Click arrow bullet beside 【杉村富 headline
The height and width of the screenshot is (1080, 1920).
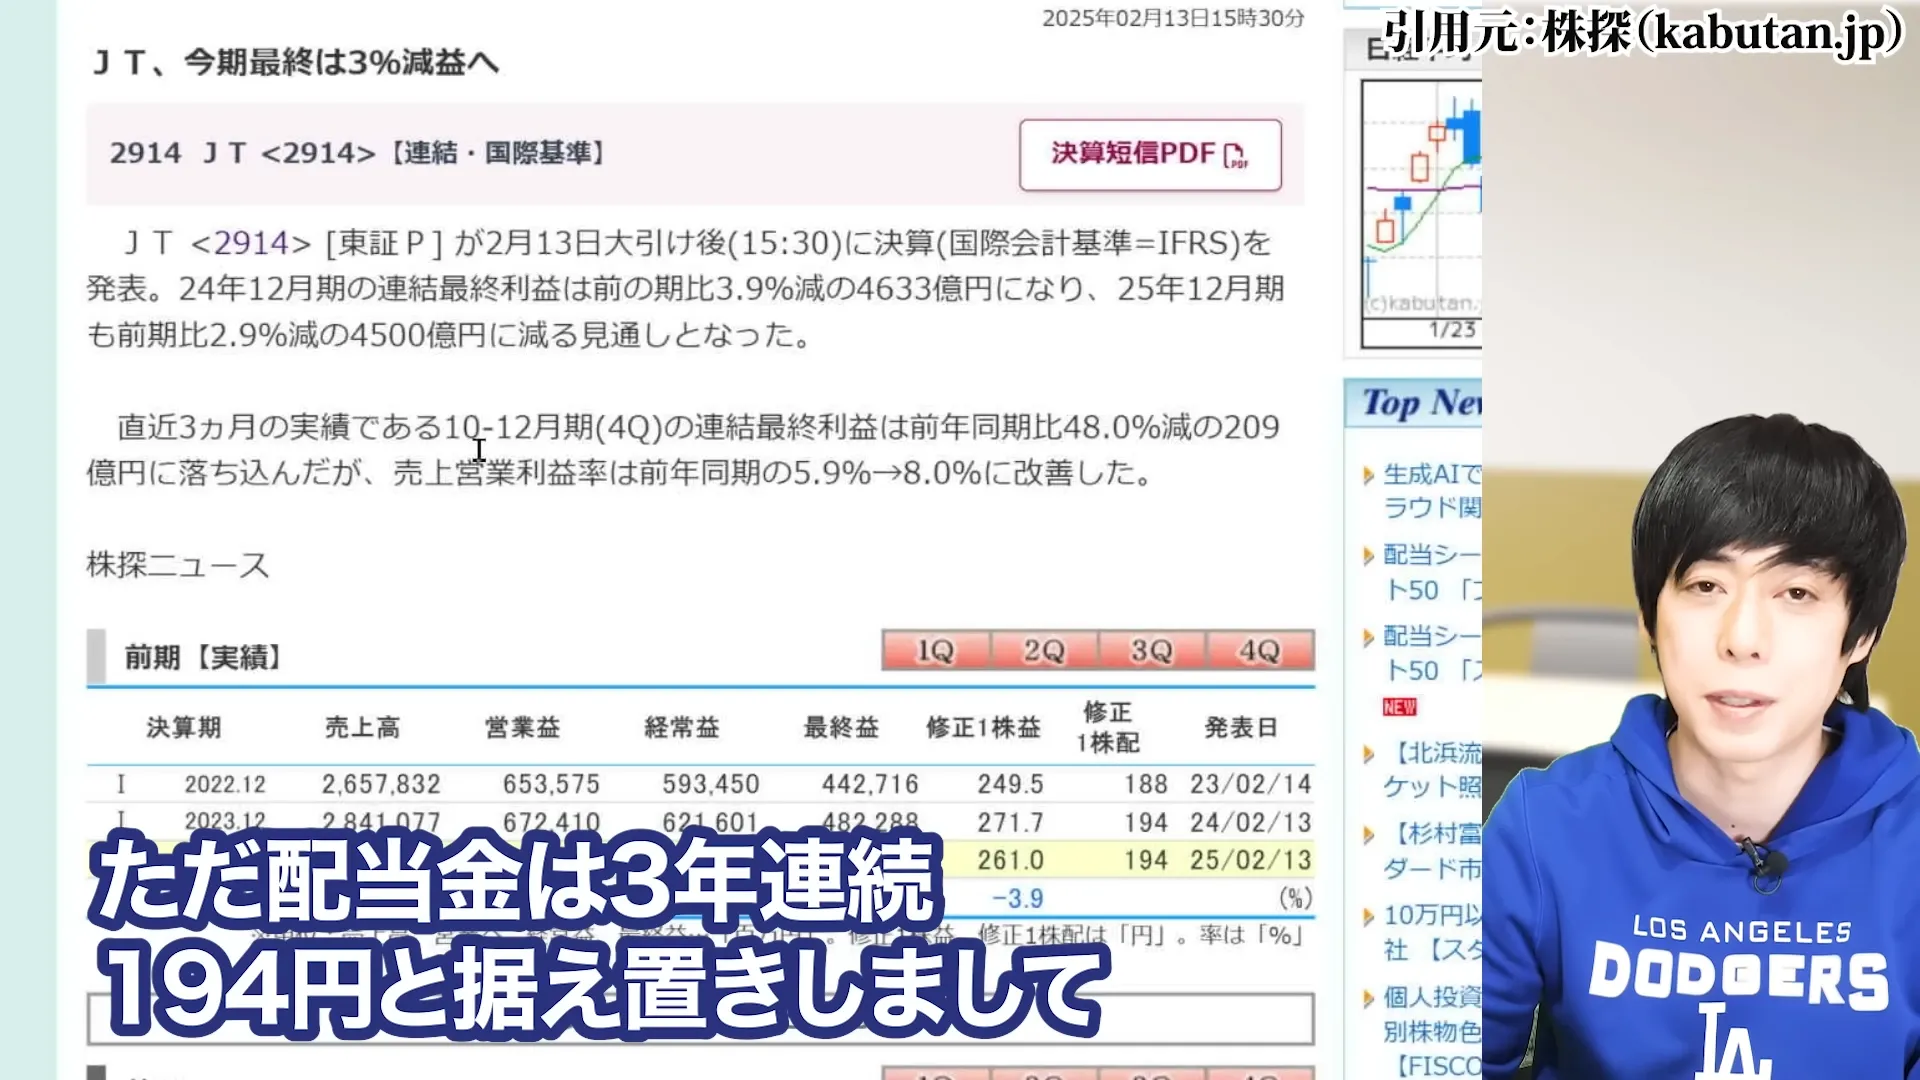1368,835
